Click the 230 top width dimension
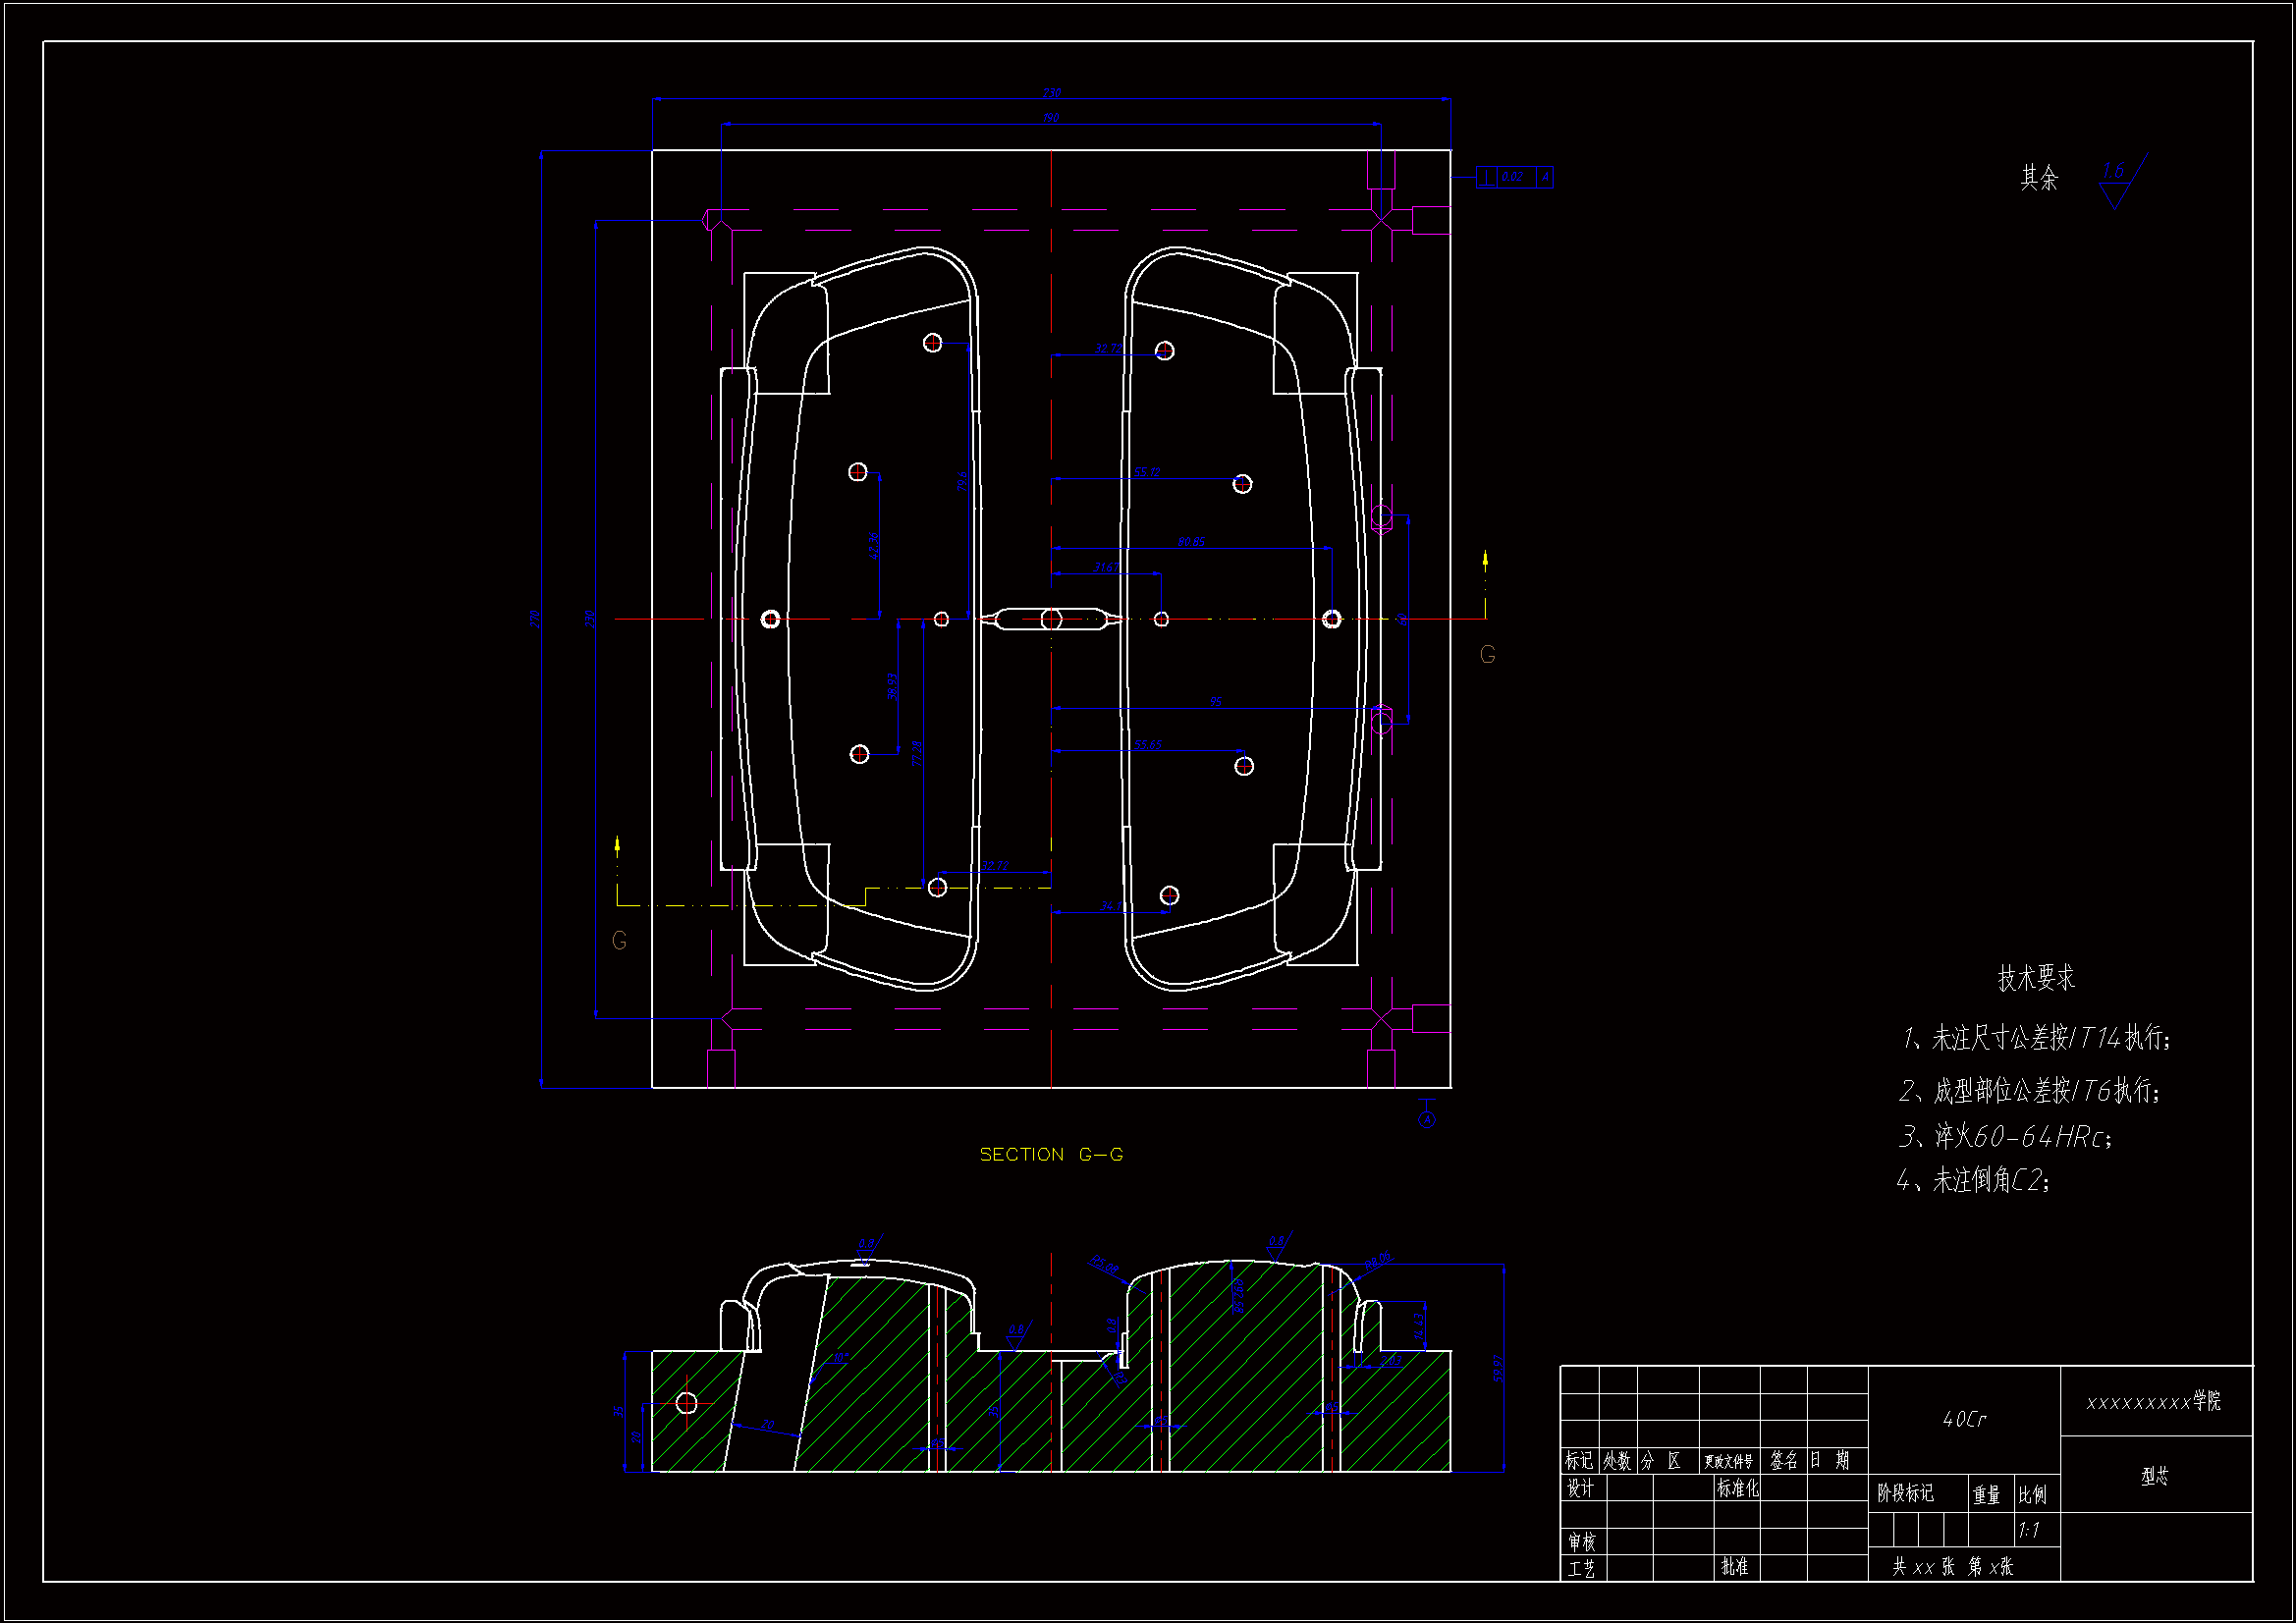The width and height of the screenshot is (2296, 1623). (x=1051, y=93)
